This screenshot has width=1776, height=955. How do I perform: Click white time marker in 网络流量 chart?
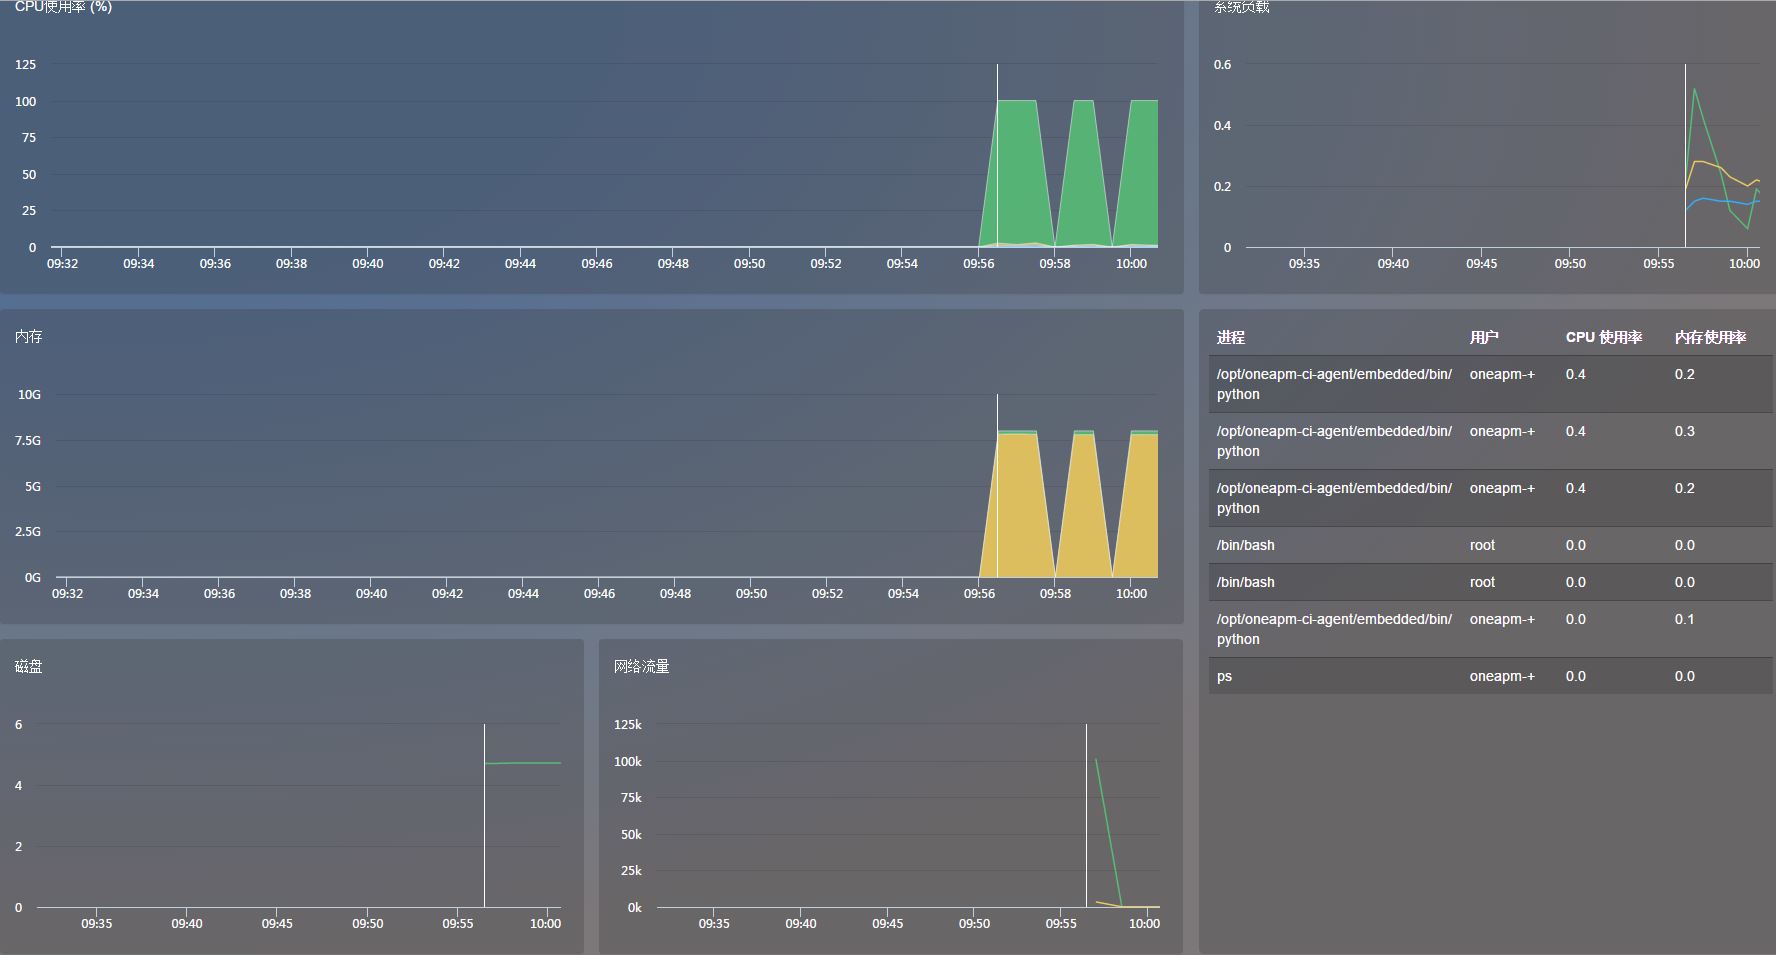click(1086, 815)
